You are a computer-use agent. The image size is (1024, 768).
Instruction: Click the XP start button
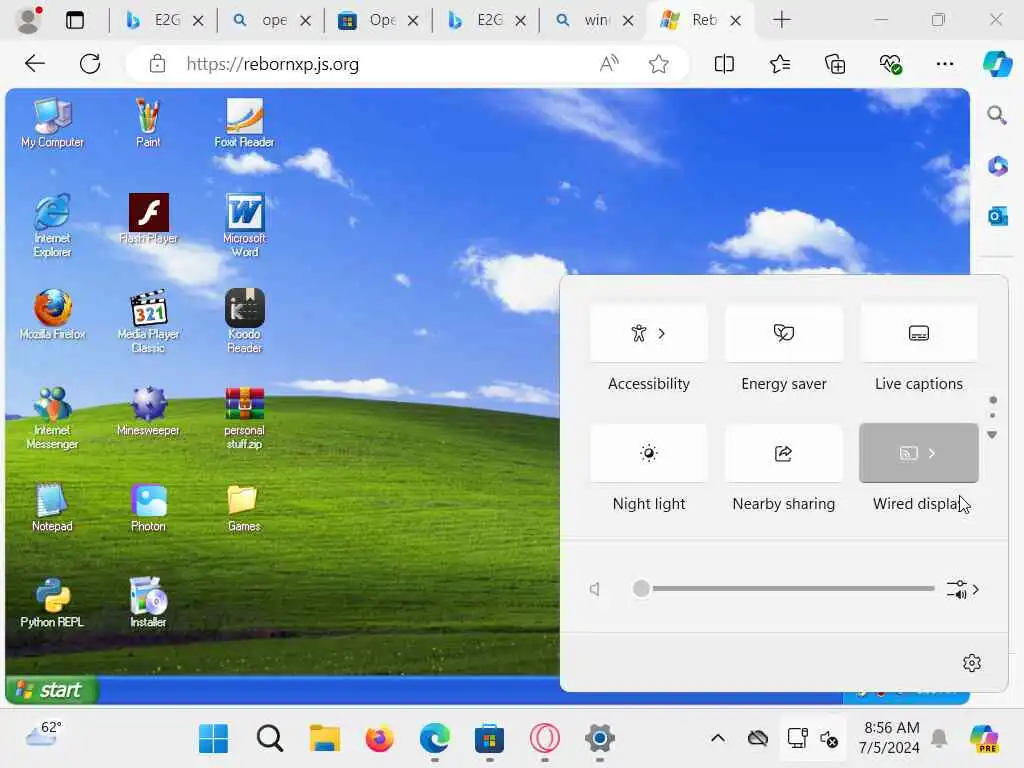click(52, 690)
